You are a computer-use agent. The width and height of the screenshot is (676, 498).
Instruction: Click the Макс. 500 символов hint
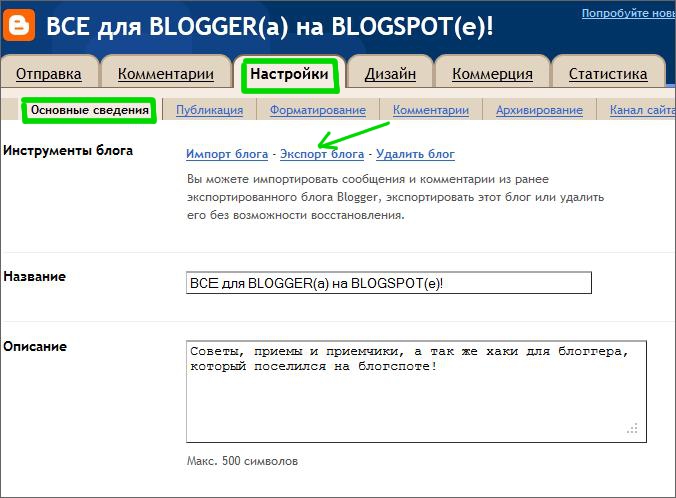(x=242, y=461)
